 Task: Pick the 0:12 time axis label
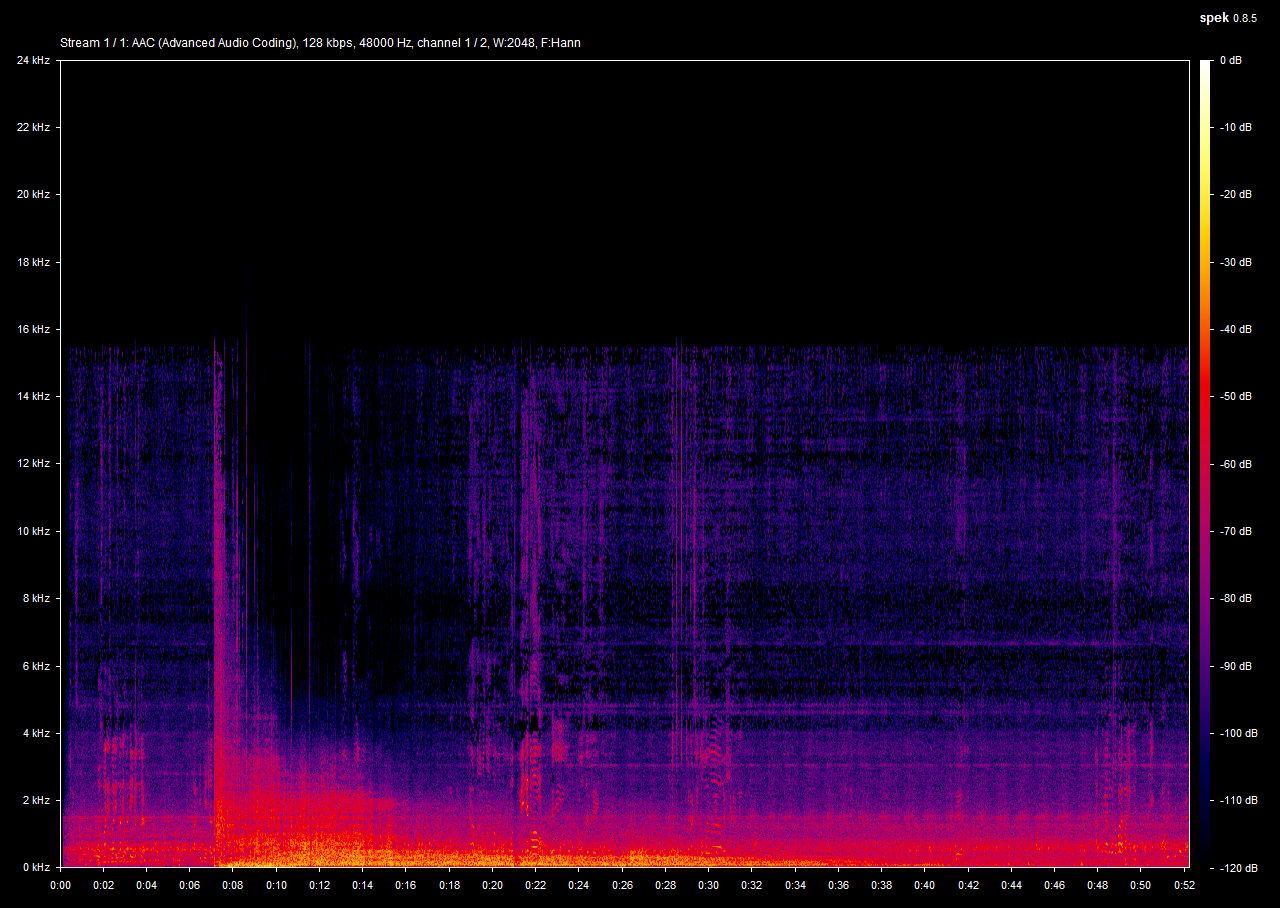pyautogui.click(x=319, y=885)
